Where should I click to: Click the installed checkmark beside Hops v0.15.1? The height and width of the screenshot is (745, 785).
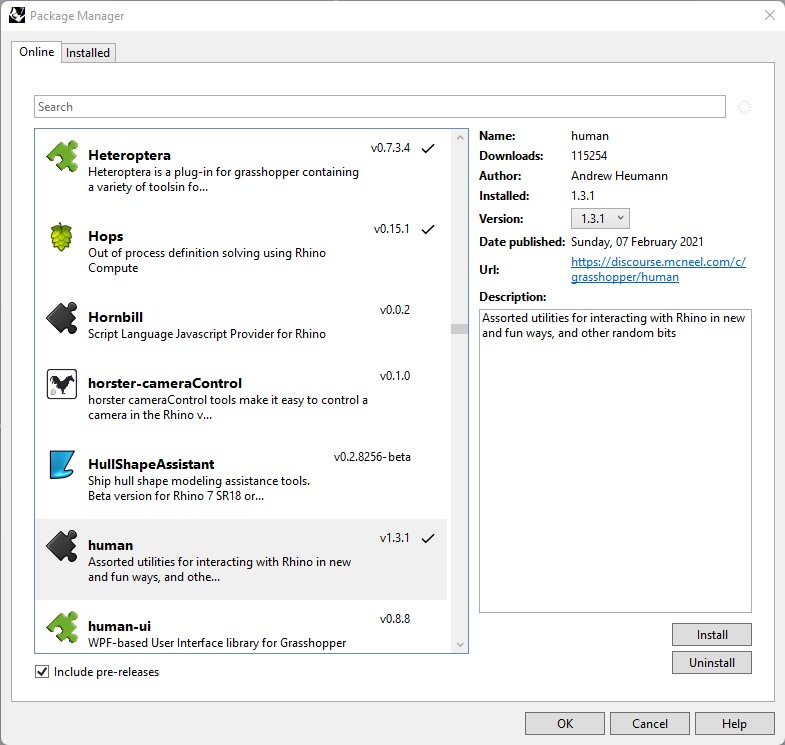click(x=428, y=229)
